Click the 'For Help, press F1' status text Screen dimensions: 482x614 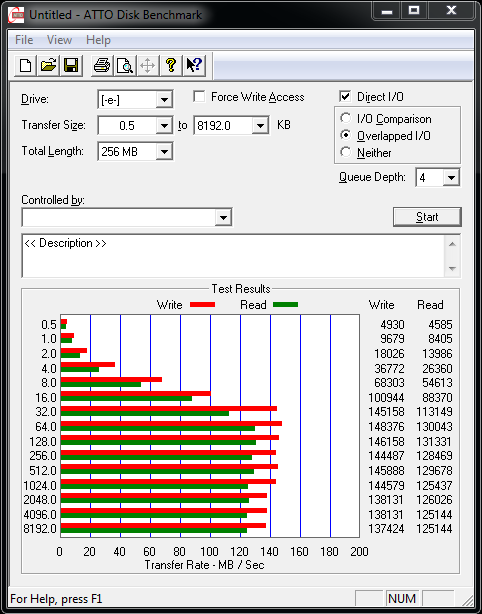pyautogui.click(x=56, y=599)
